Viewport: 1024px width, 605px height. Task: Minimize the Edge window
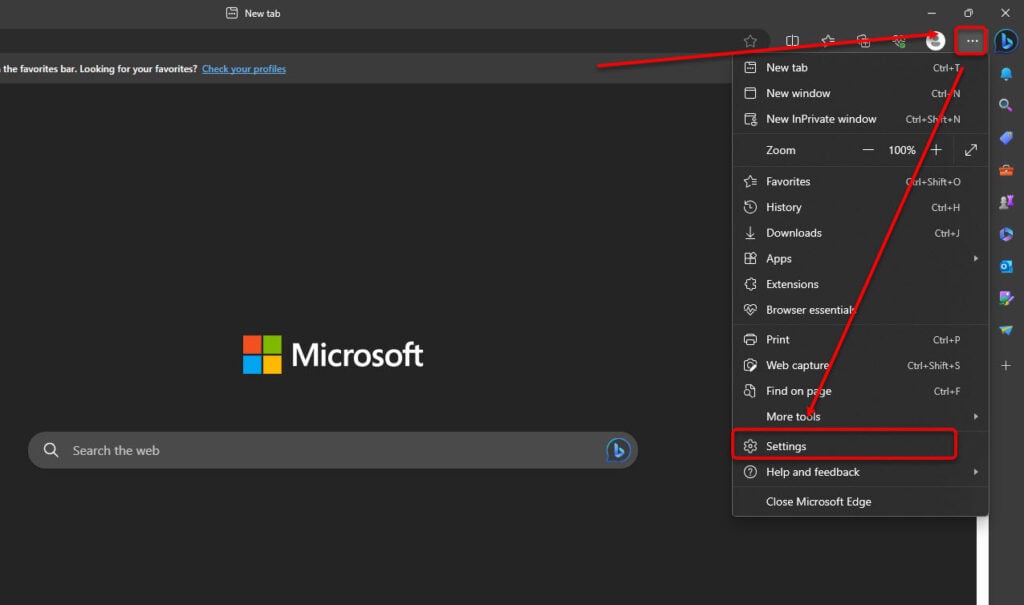[932, 13]
